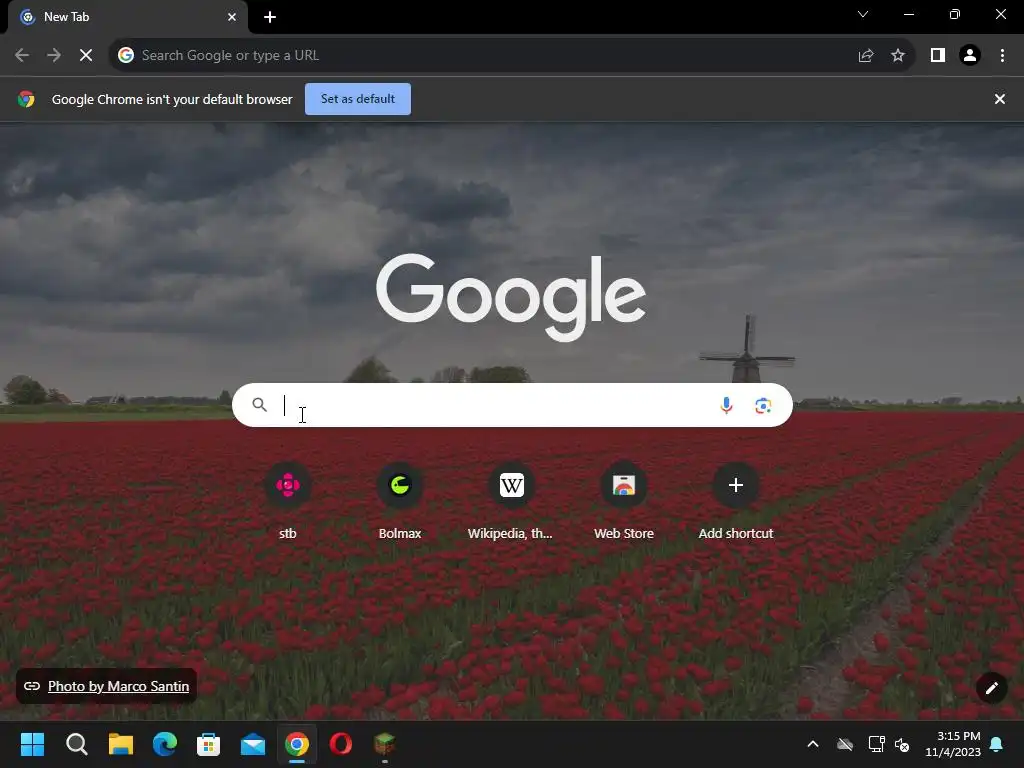Viewport: 1024px width, 768px height.
Task: Open the notifications bell
Action: click(x=997, y=744)
